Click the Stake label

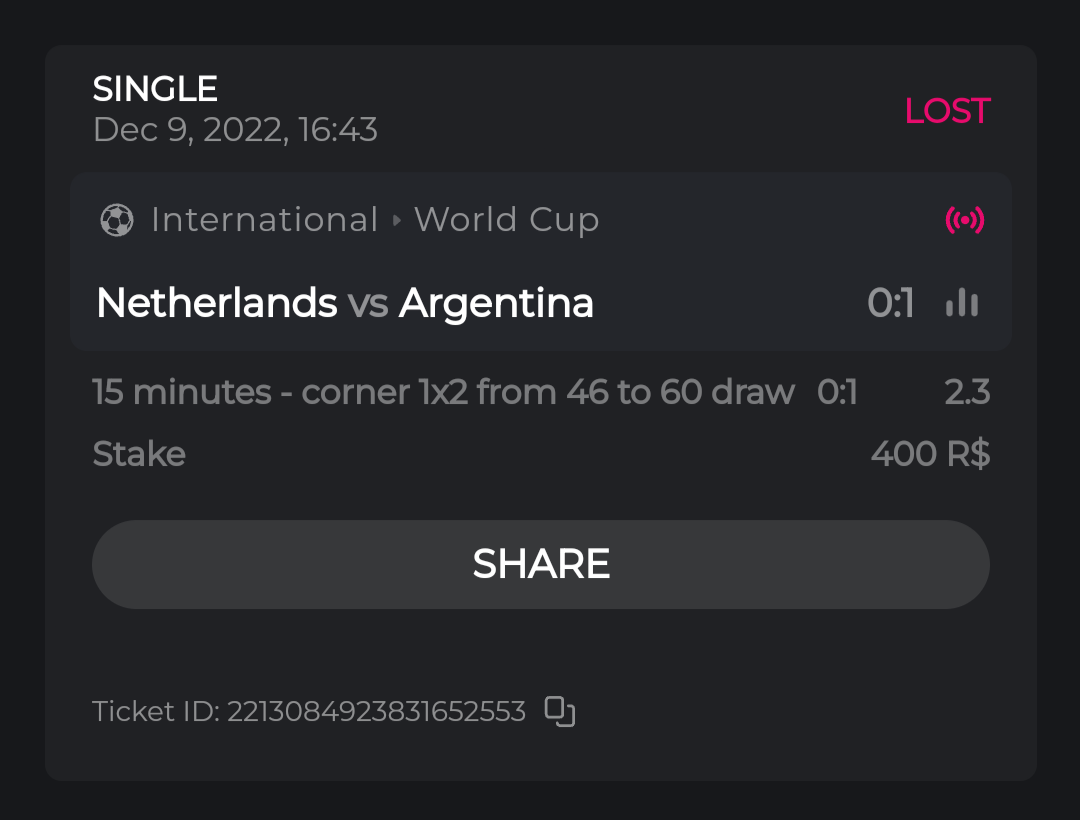click(139, 454)
